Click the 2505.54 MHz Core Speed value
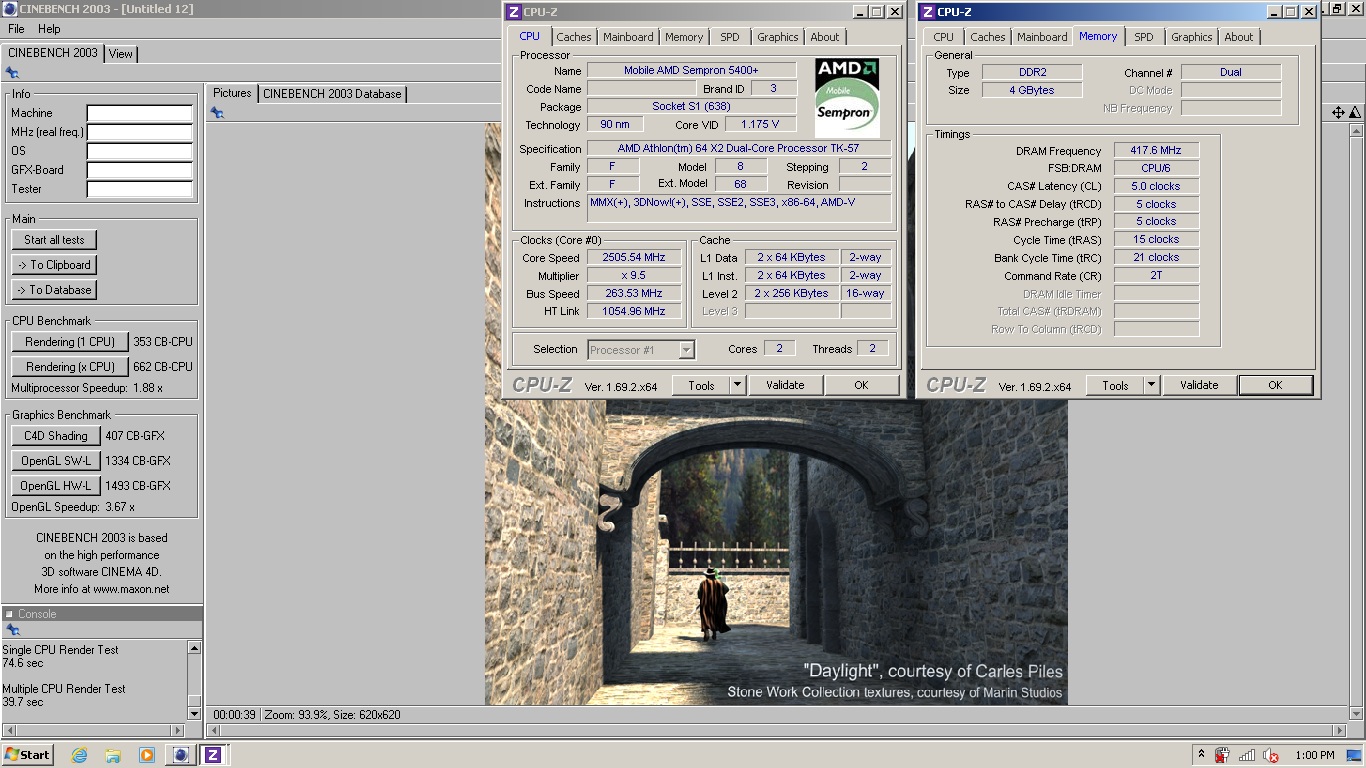The width and height of the screenshot is (1366, 768). pos(634,257)
